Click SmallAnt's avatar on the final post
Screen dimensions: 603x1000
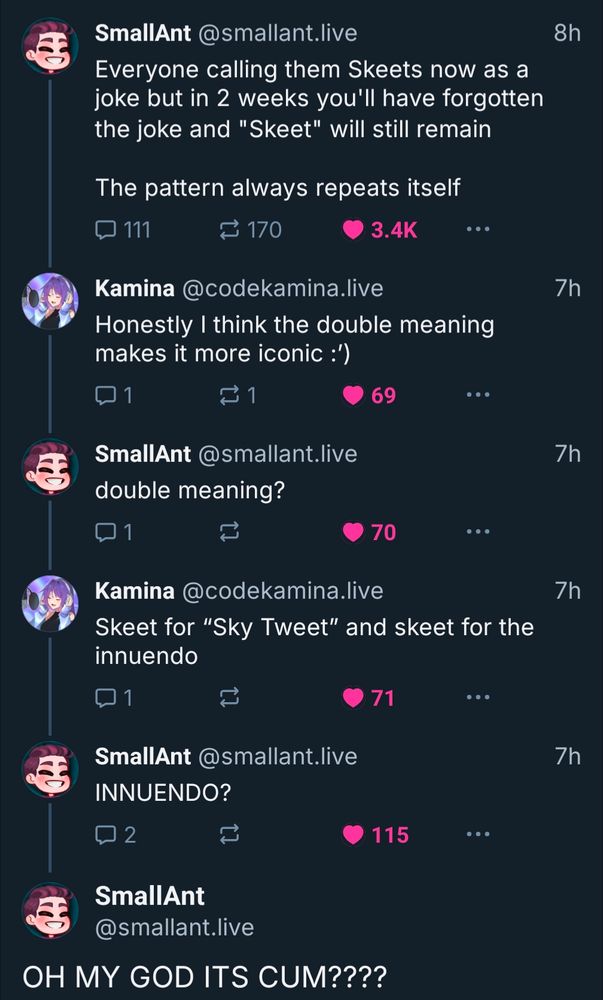coord(50,910)
